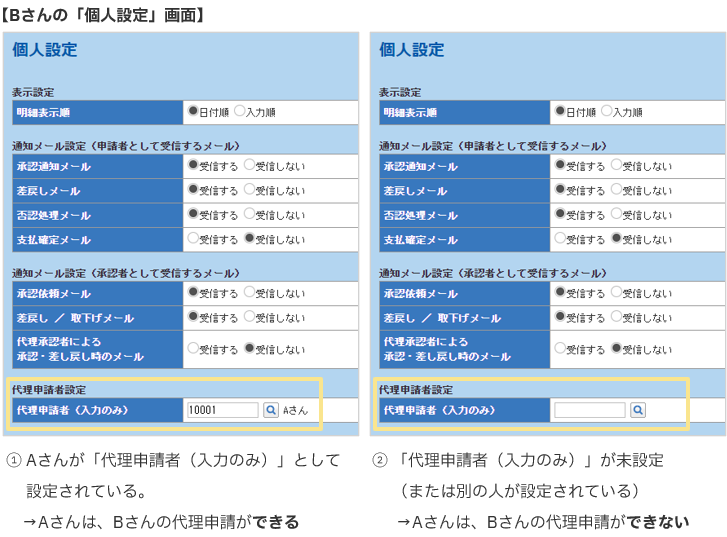Image resolution: width=727 pixels, height=537 pixels.
Task: Select 受信する for 代理承認者 mail in right panel
Action: click(560, 349)
